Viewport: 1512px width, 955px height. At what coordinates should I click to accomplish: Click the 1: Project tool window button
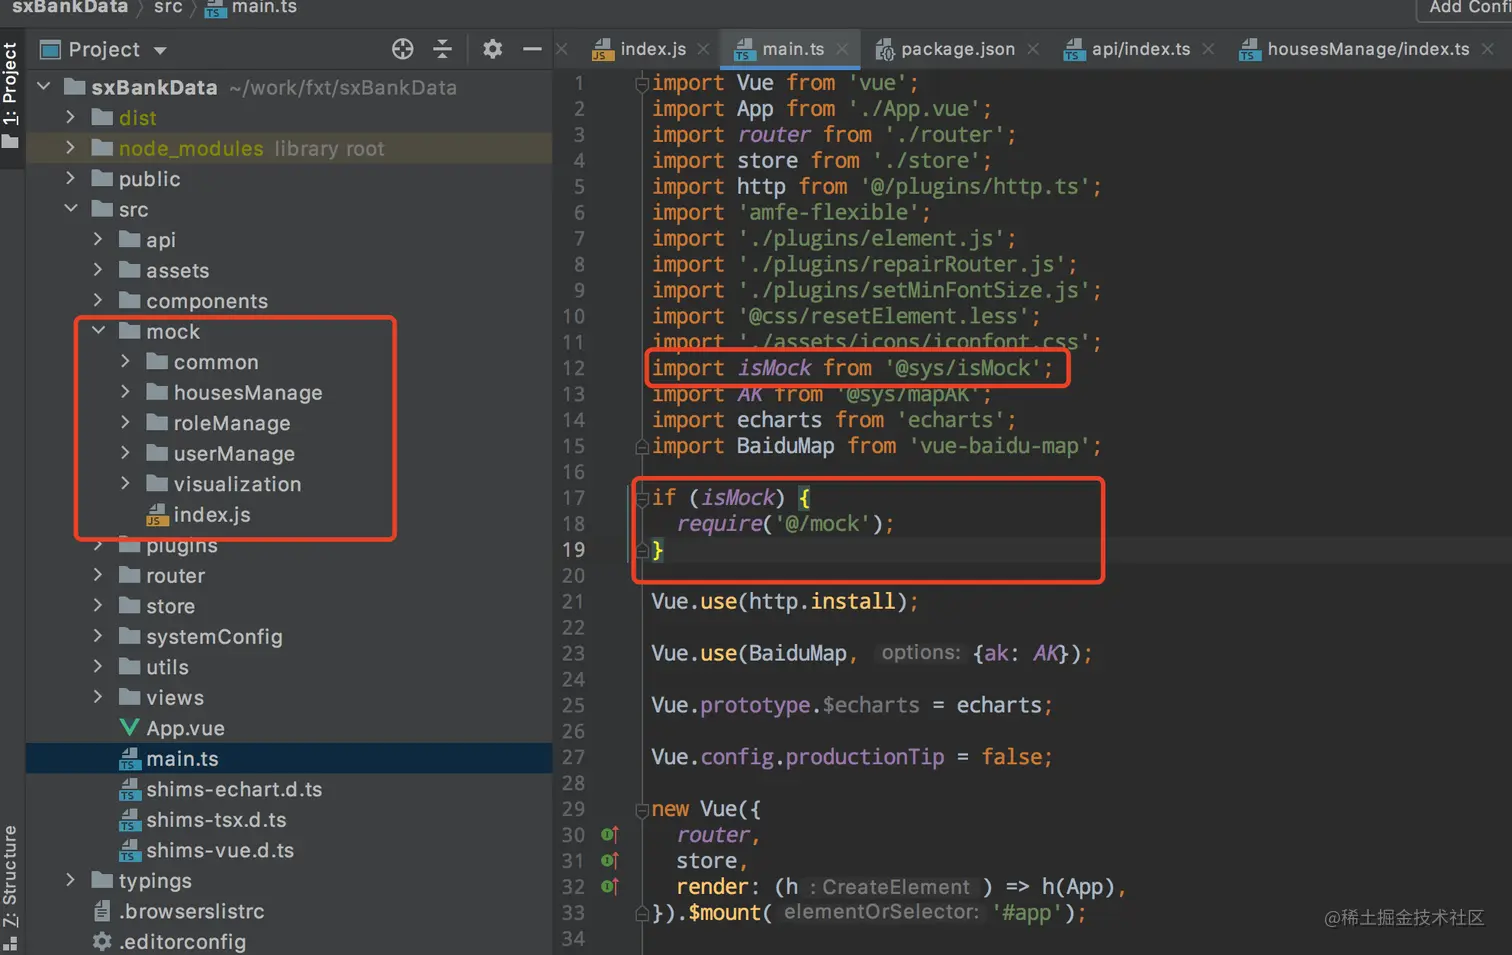pyautogui.click(x=11, y=95)
